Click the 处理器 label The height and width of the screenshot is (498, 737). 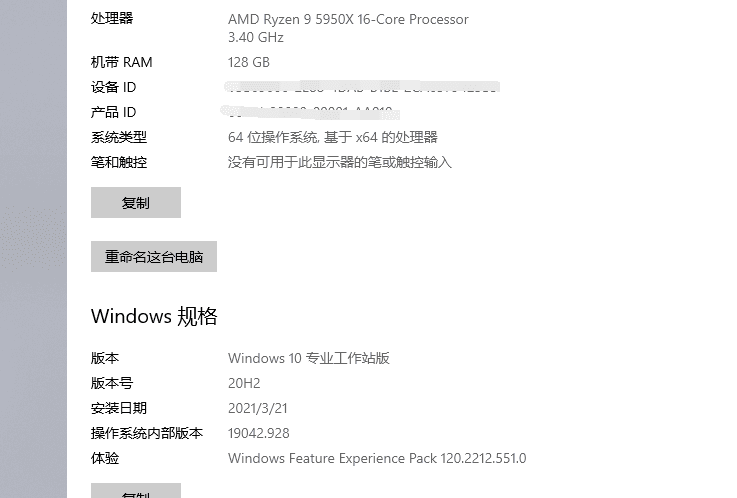point(112,18)
